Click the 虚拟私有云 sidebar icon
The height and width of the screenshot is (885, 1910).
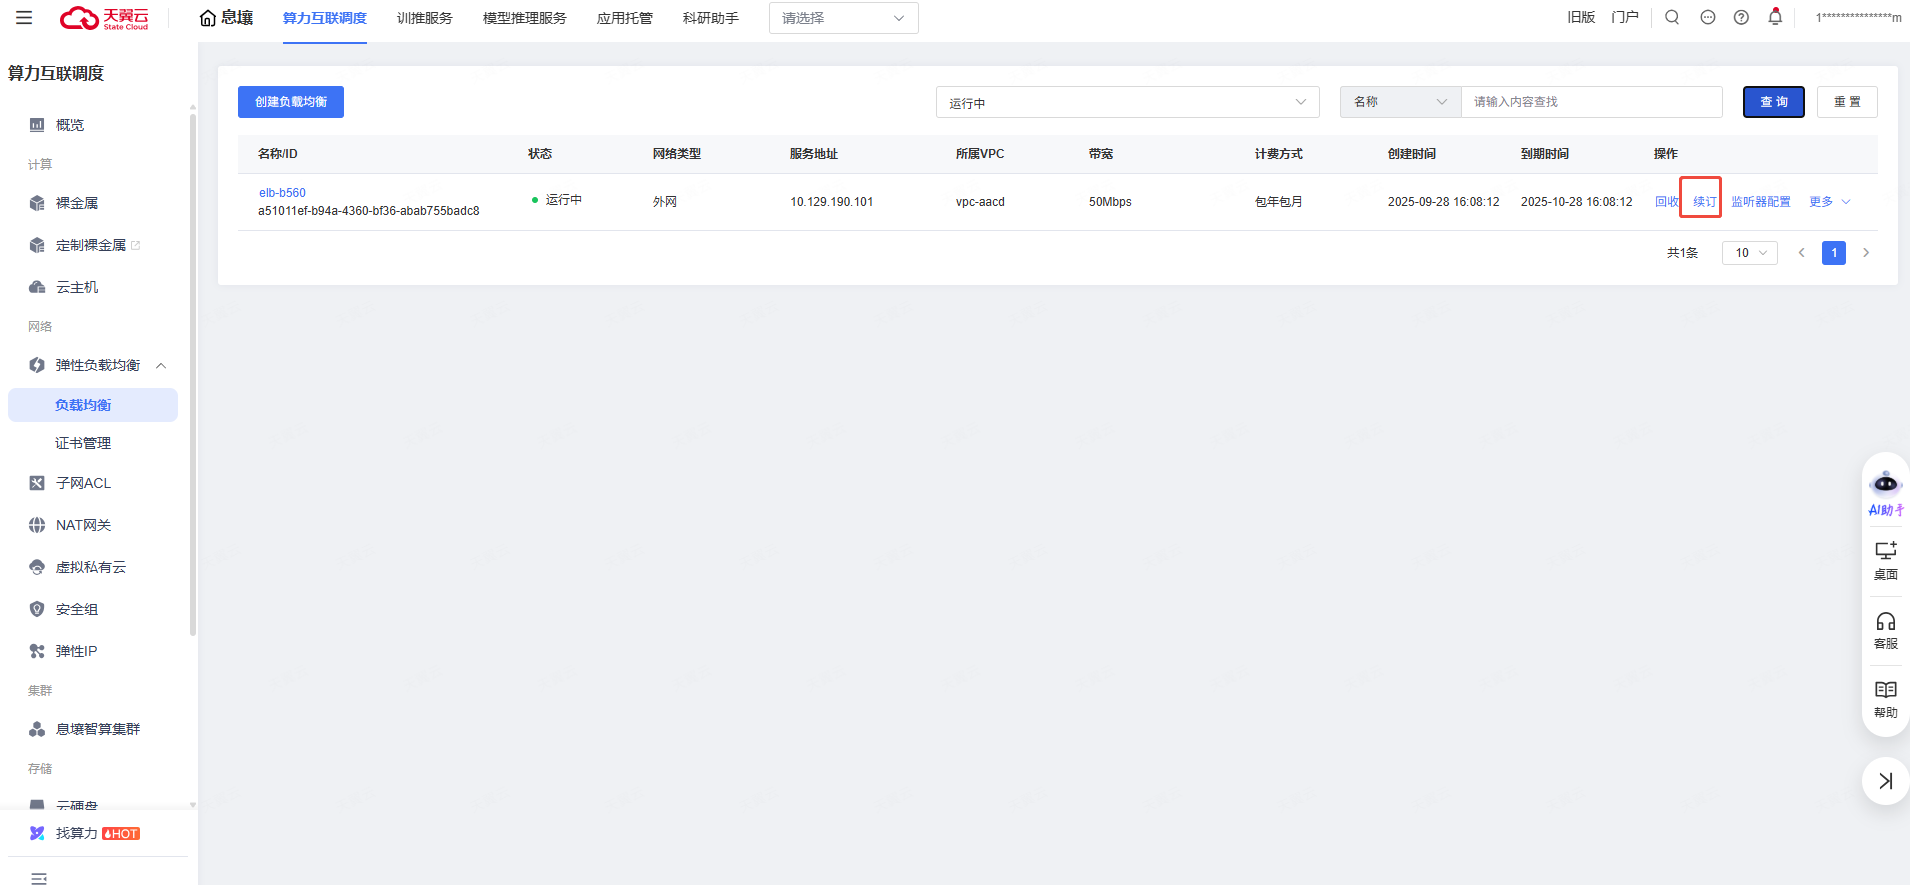[37, 567]
